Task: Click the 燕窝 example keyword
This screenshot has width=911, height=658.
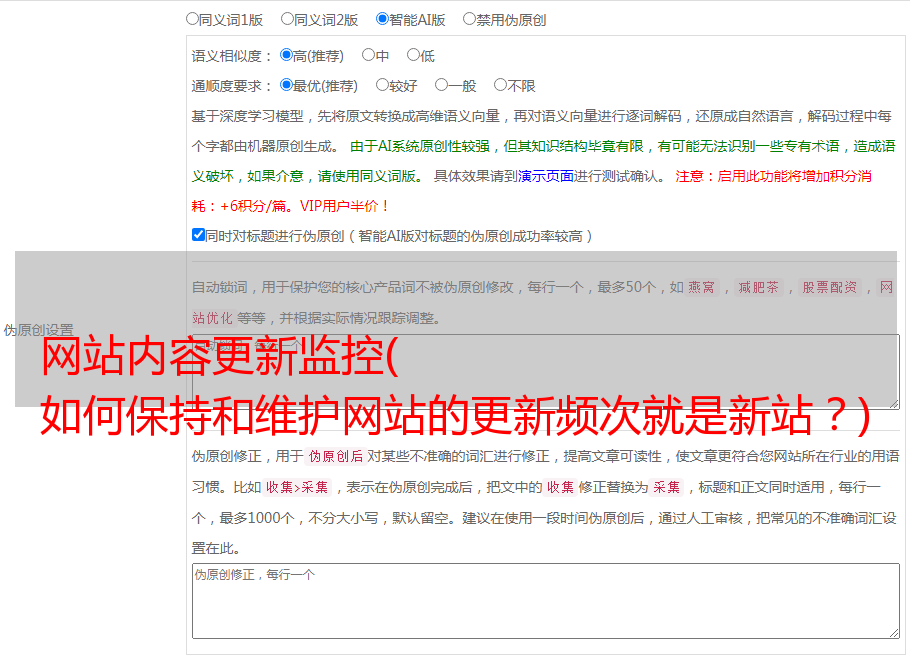Action: [701, 287]
